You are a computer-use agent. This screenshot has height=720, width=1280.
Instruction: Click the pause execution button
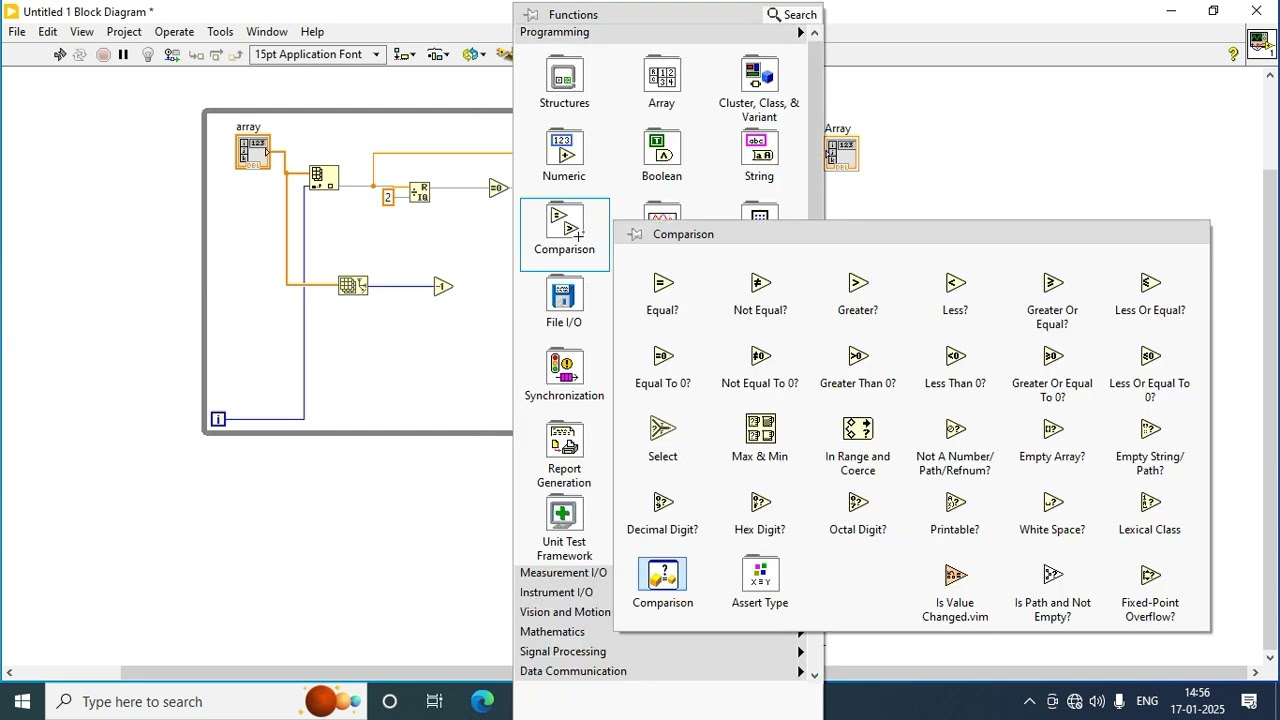(x=124, y=55)
